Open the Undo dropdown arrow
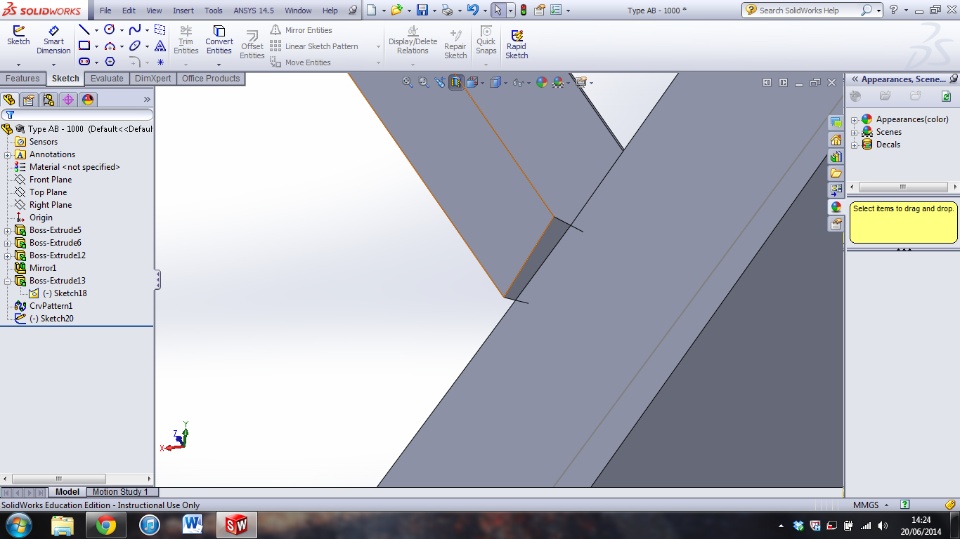 pos(484,10)
